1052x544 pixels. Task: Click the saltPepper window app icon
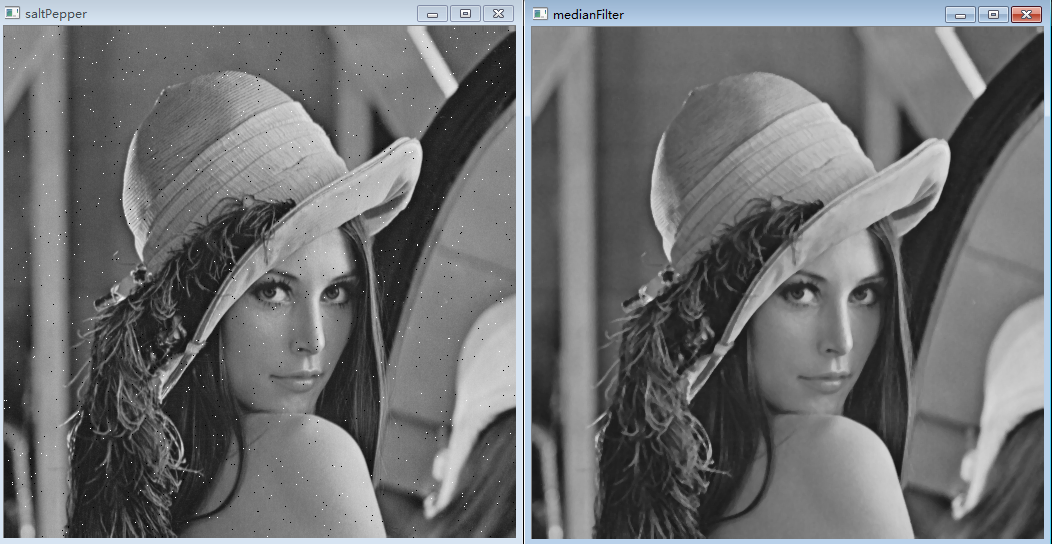tap(12, 13)
